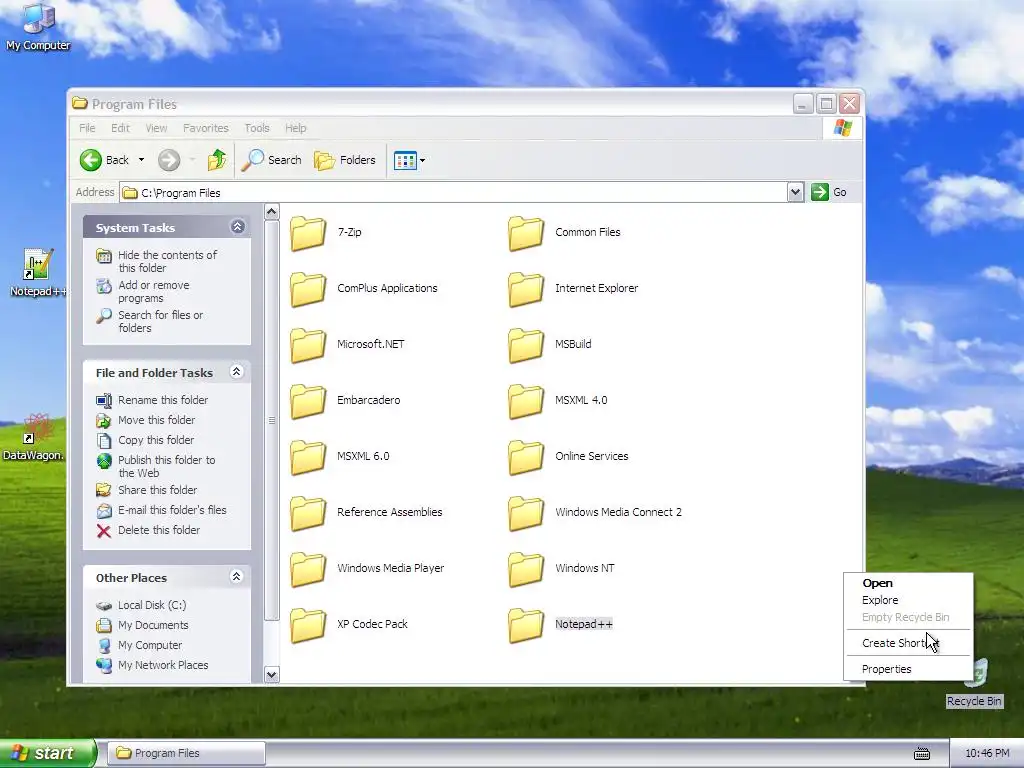The image size is (1024, 768).
Task: Click the Forward arrow button
Action: pos(169,160)
